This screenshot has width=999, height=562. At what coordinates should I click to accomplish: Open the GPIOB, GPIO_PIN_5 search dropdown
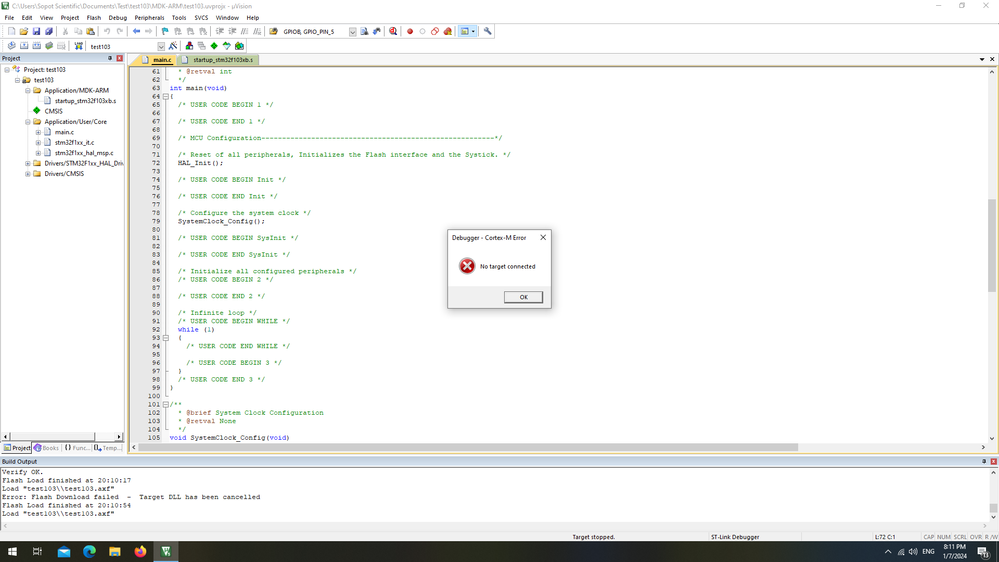pyautogui.click(x=352, y=32)
